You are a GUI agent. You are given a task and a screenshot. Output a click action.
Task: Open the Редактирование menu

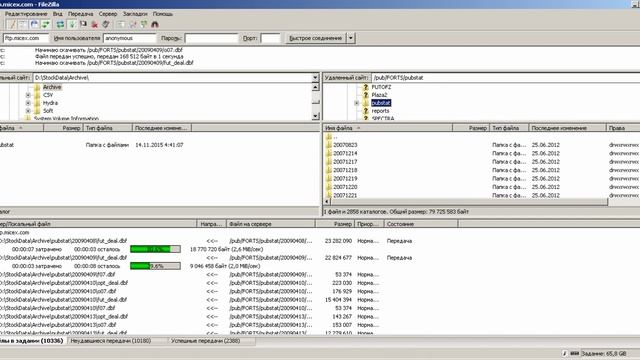(x=26, y=14)
